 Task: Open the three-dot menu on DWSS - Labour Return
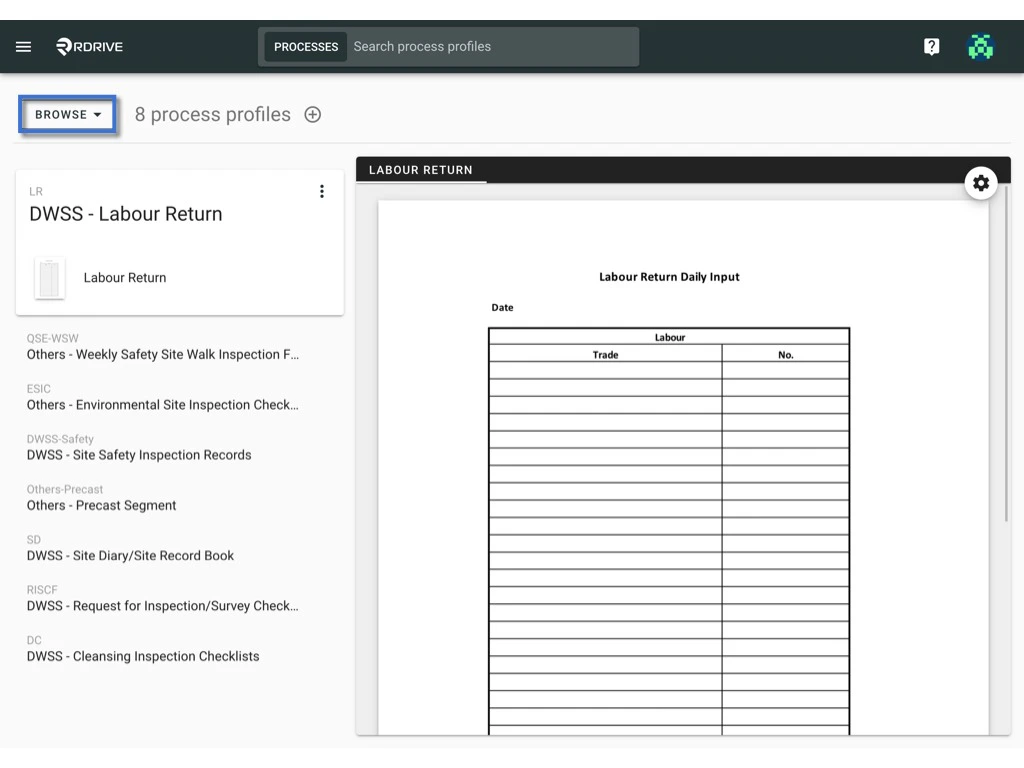point(322,190)
